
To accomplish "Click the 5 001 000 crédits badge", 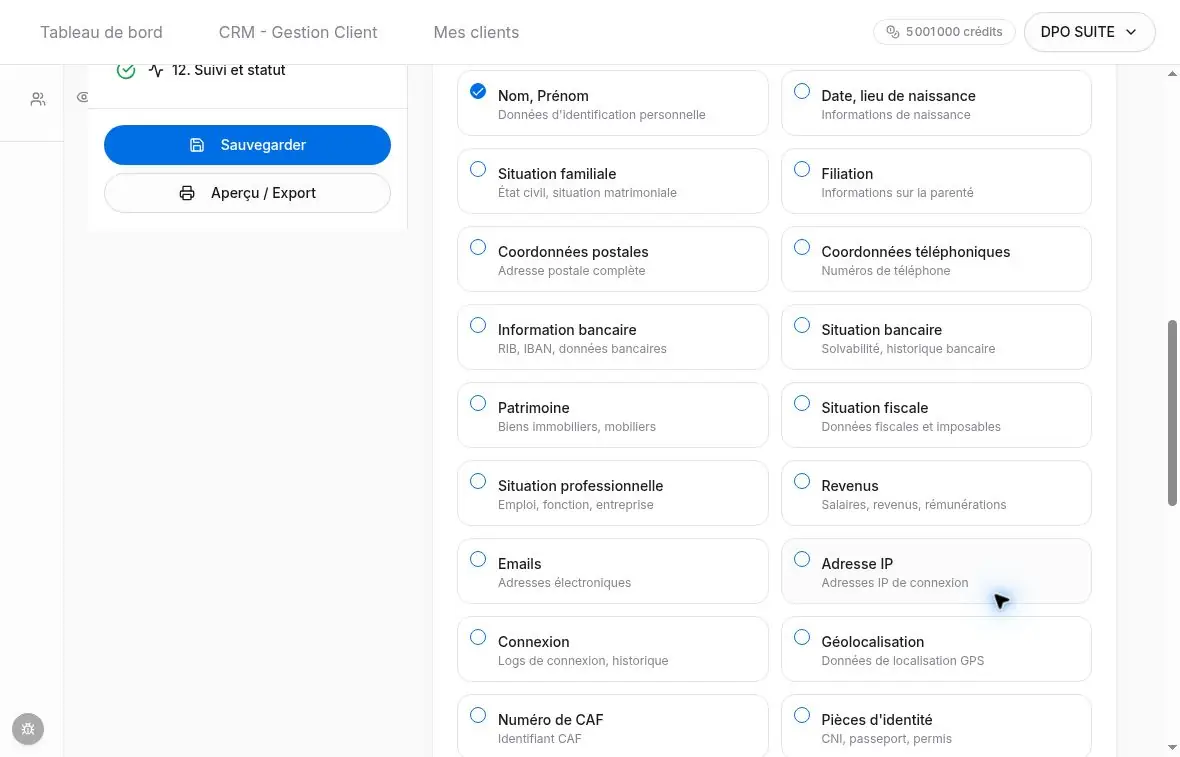I will 944,32.
